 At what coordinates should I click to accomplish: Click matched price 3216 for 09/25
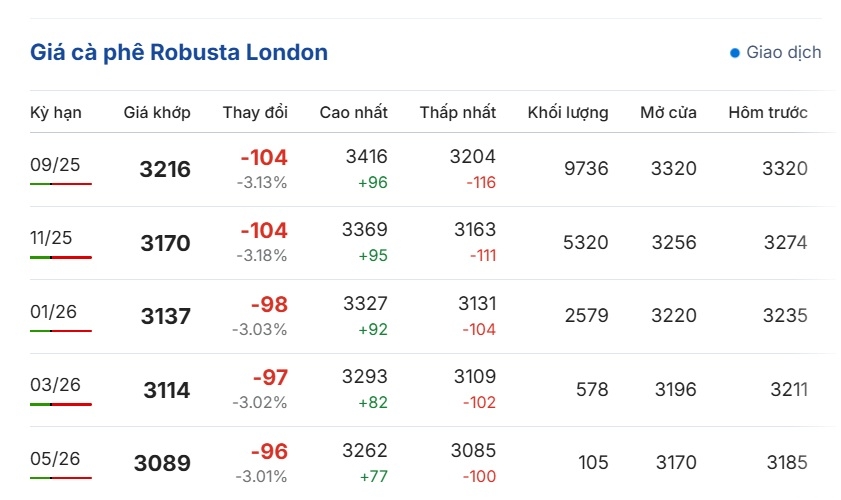(x=165, y=170)
